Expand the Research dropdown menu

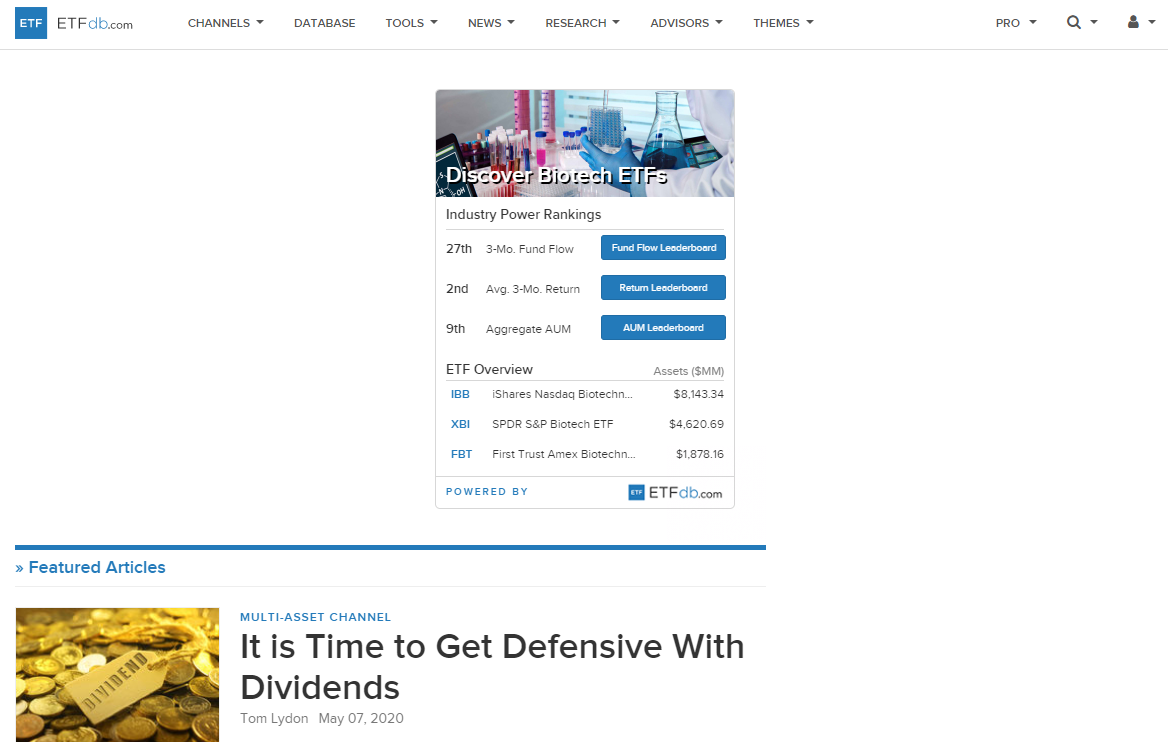pos(583,23)
